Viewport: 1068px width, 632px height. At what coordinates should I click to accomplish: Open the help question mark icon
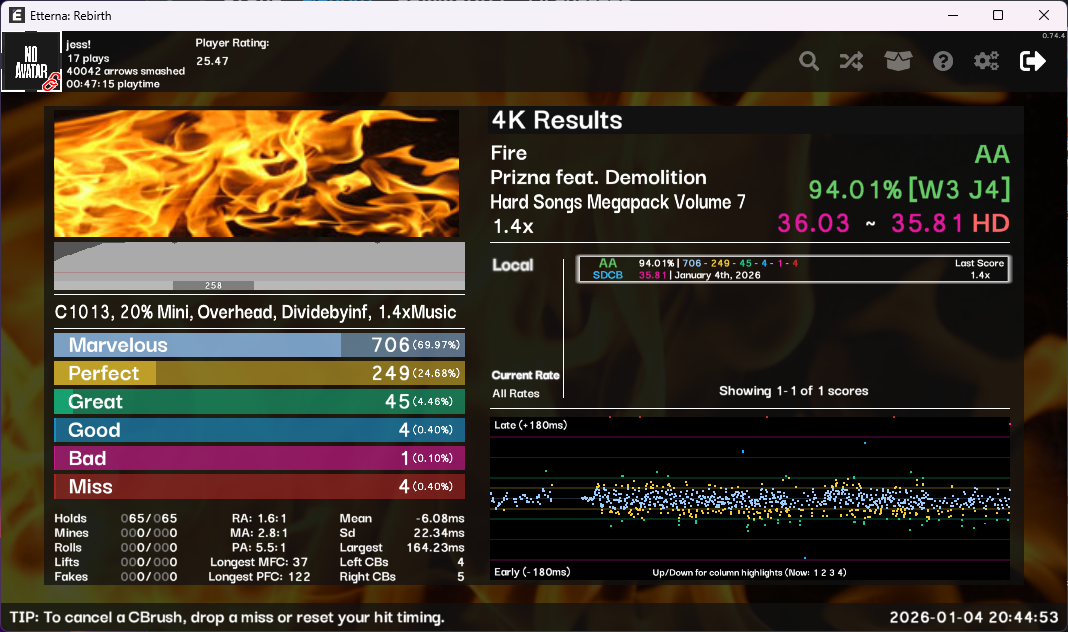943,61
